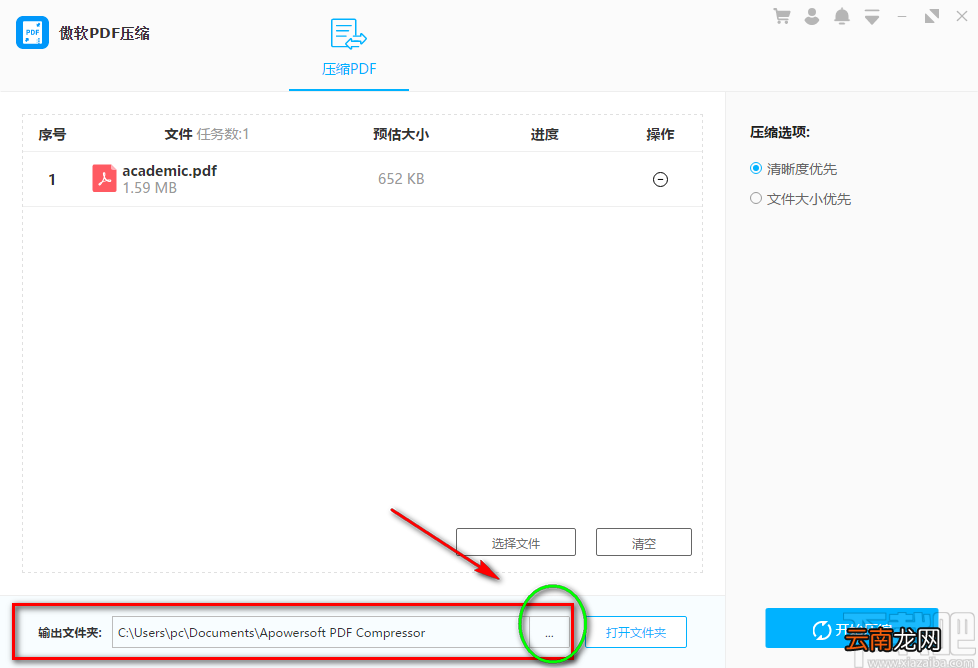Click the 压缩PDF tab icon
This screenshot has width=978, height=668.
[349, 34]
